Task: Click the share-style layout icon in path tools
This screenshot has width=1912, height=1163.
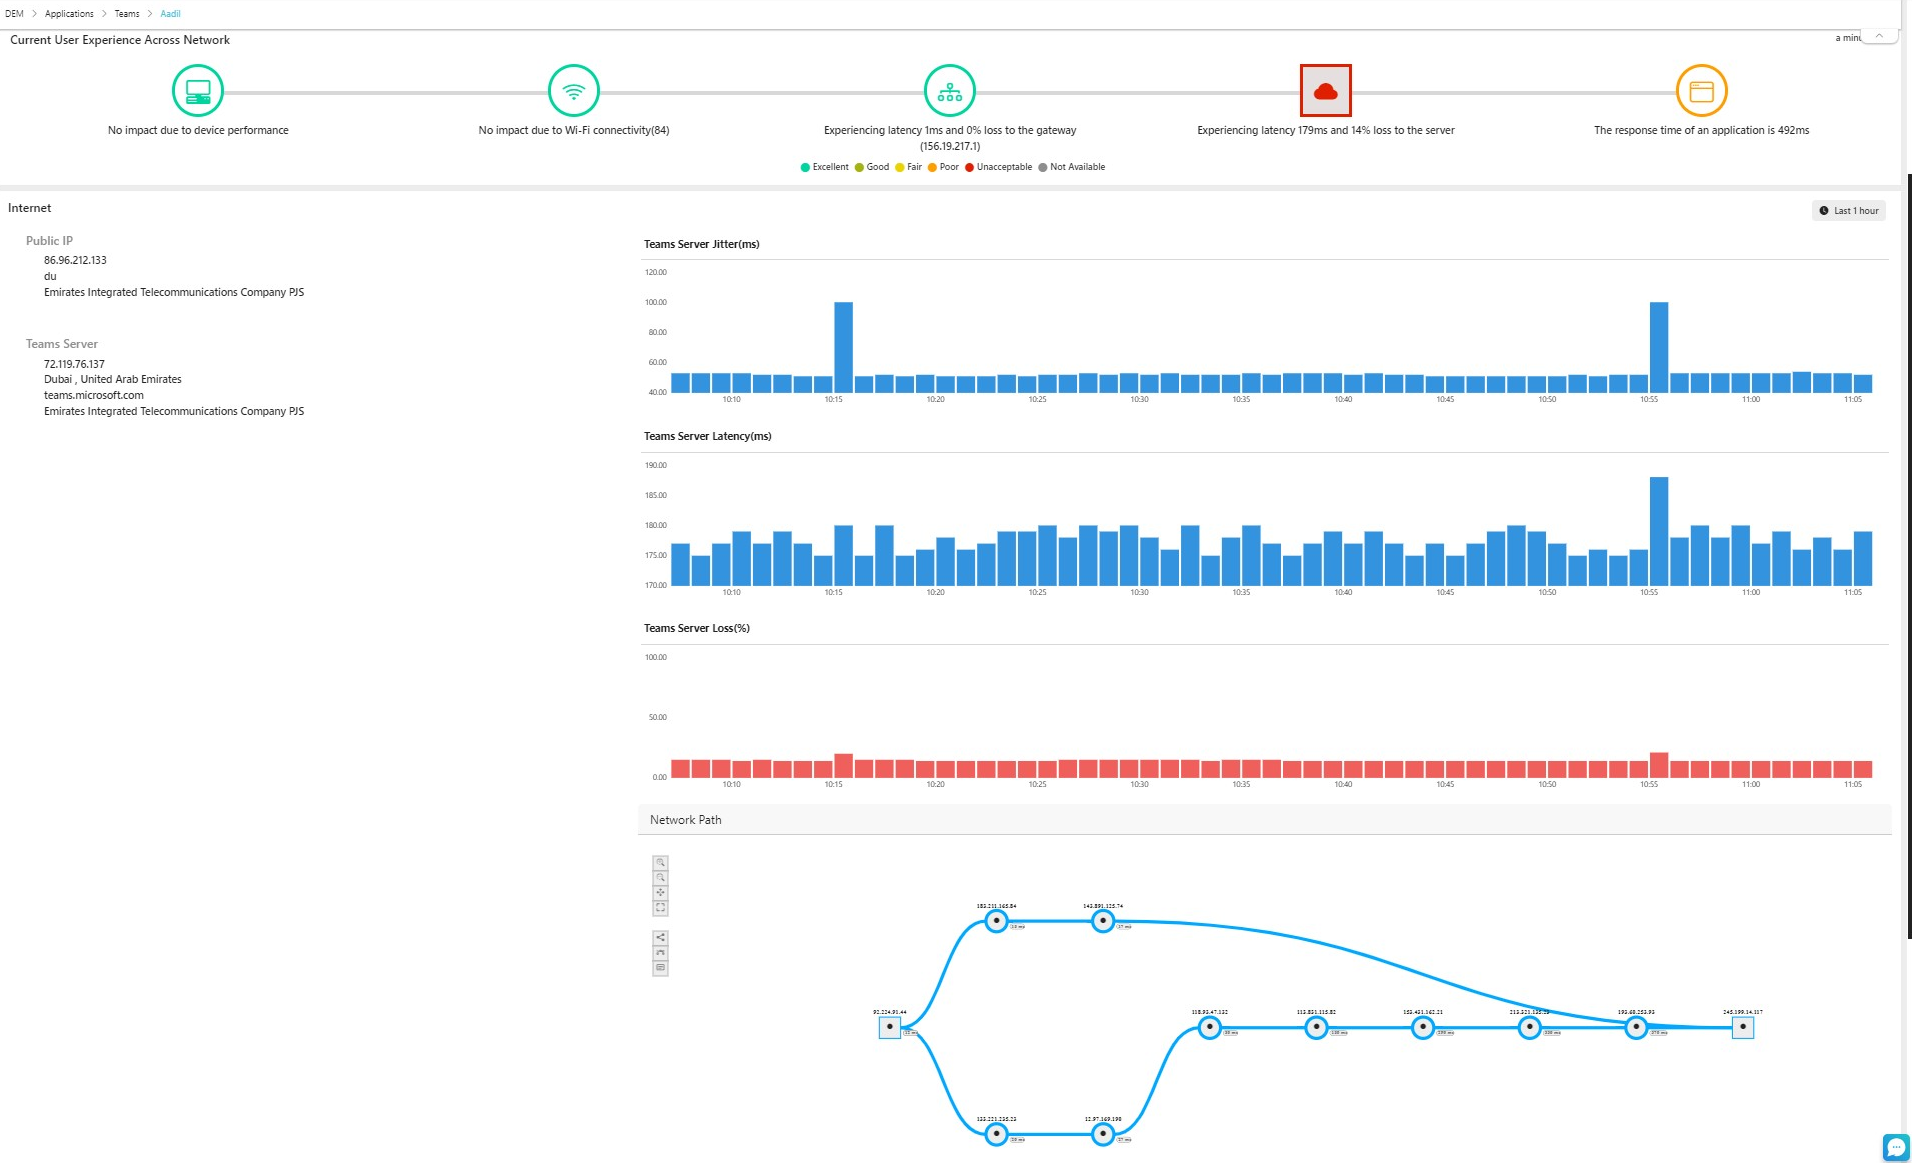Action: click(660, 937)
